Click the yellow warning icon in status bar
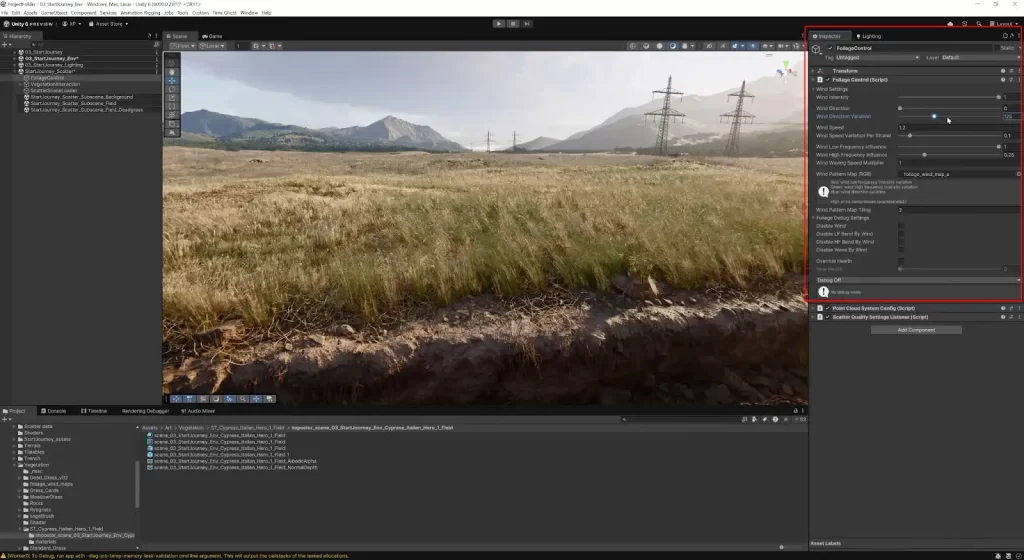The image size is (1024, 560). coord(5,555)
